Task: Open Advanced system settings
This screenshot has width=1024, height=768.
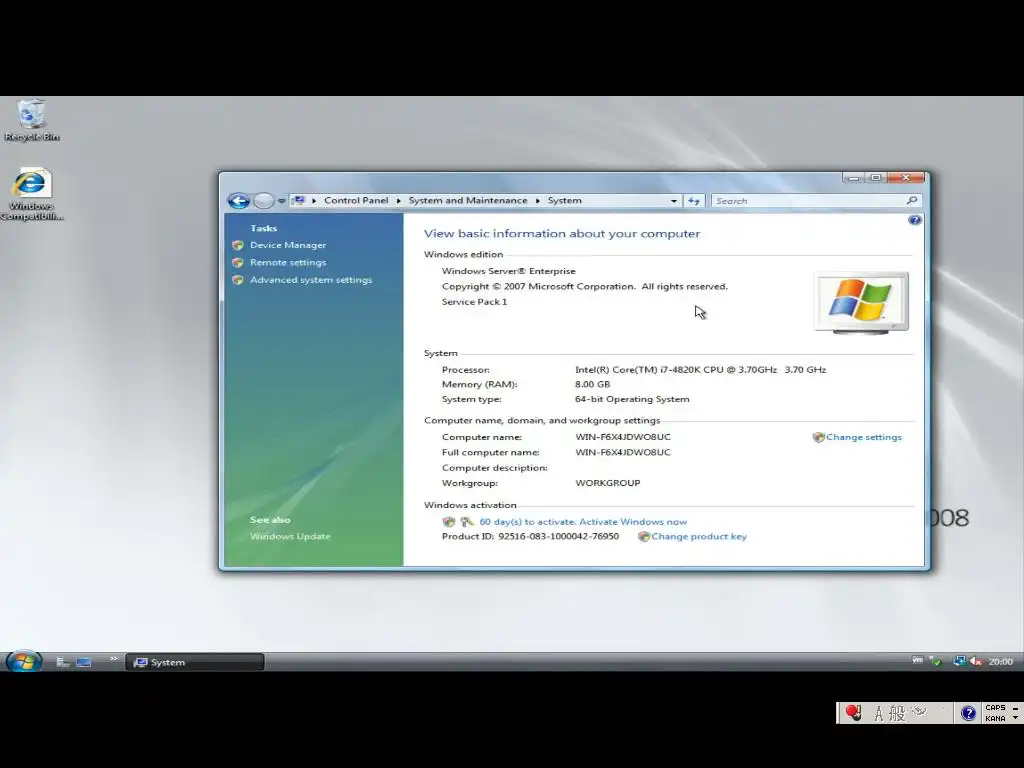Action: (311, 280)
